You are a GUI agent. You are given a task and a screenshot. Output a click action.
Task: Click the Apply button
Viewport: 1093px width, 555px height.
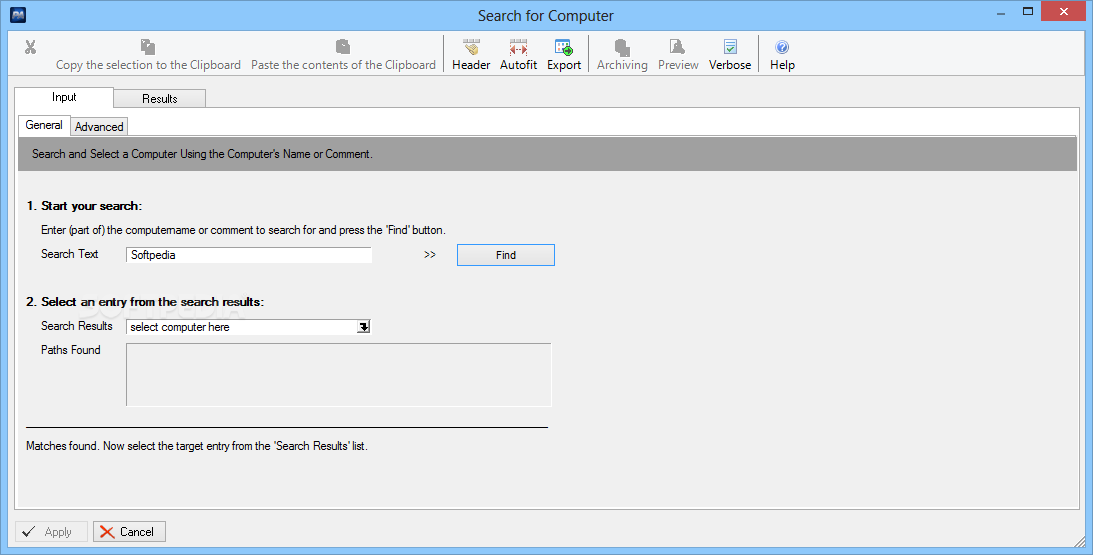point(52,532)
